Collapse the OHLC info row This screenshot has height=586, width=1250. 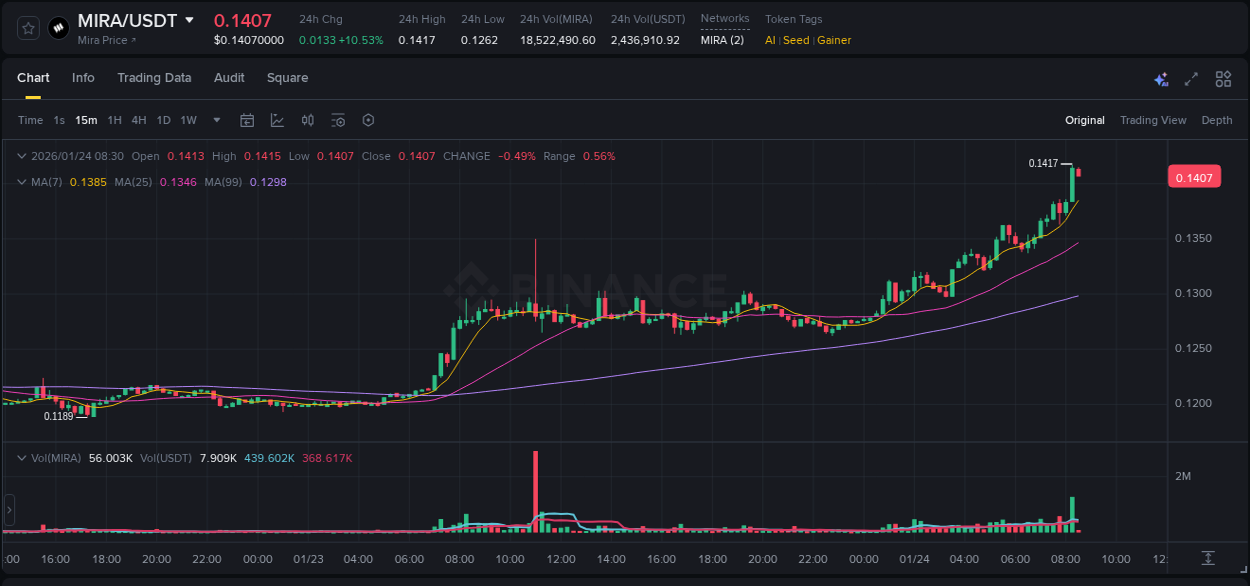pyautogui.click(x=21, y=156)
